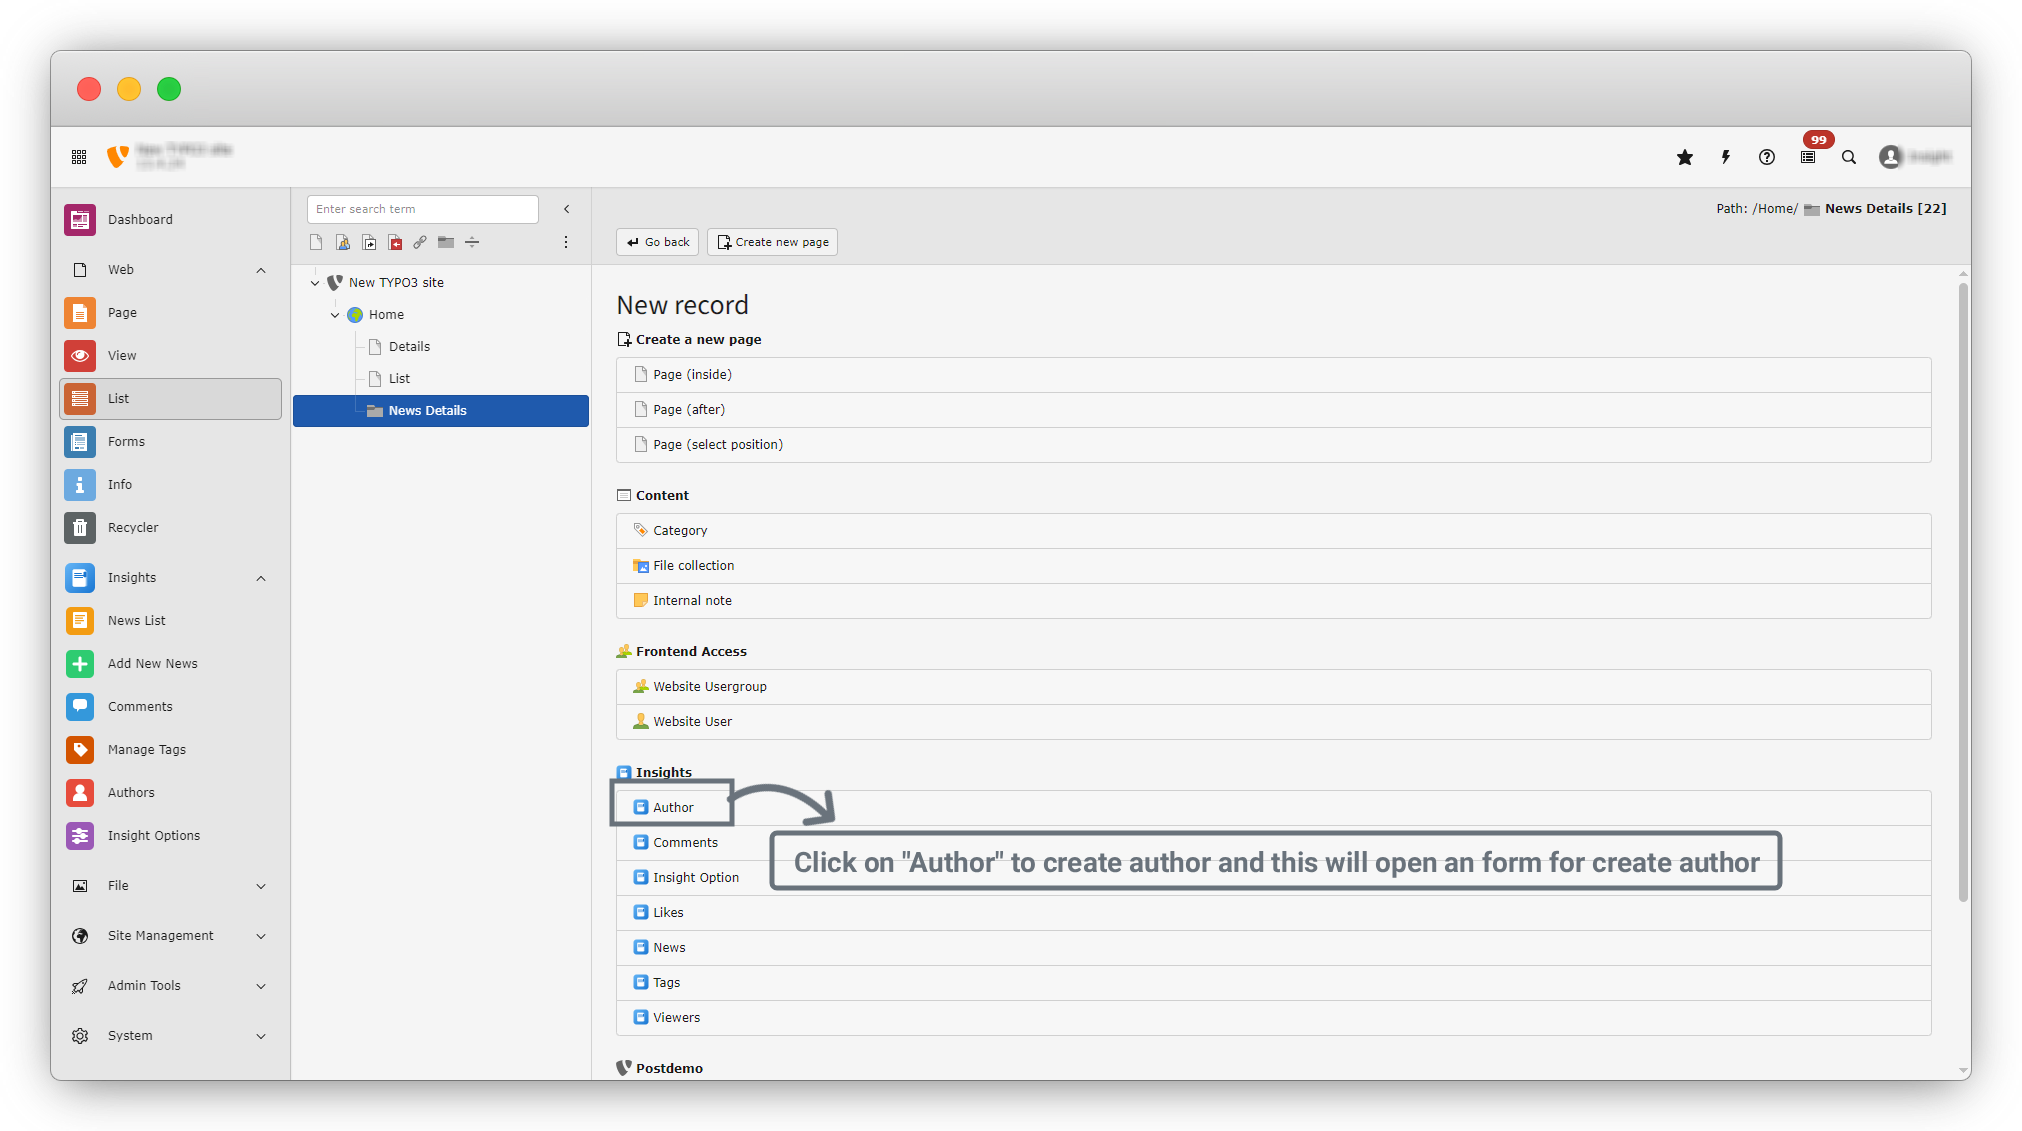Open system information list with 99 badge
The height and width of the screenshot is (1131, 2022).
1808,157
